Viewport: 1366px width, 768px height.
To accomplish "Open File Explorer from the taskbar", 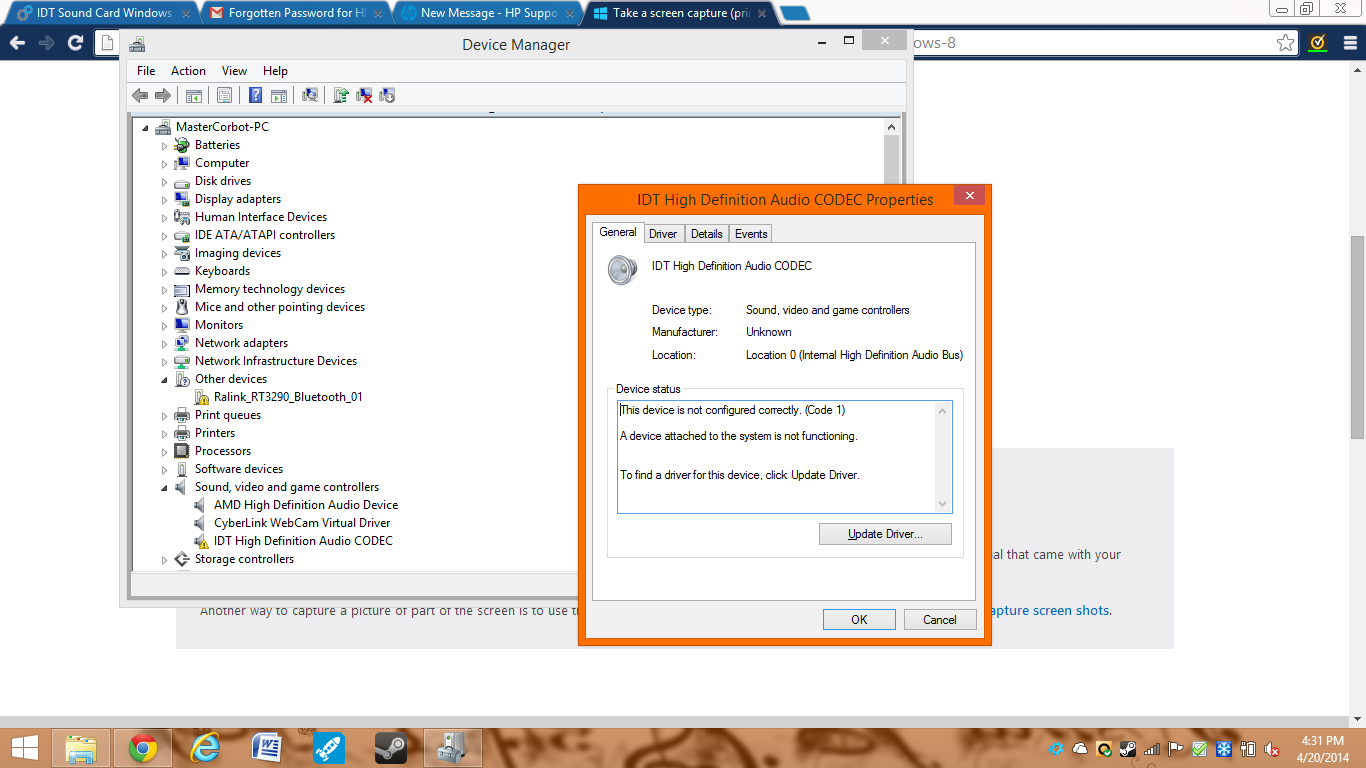I will click(81, 748).
